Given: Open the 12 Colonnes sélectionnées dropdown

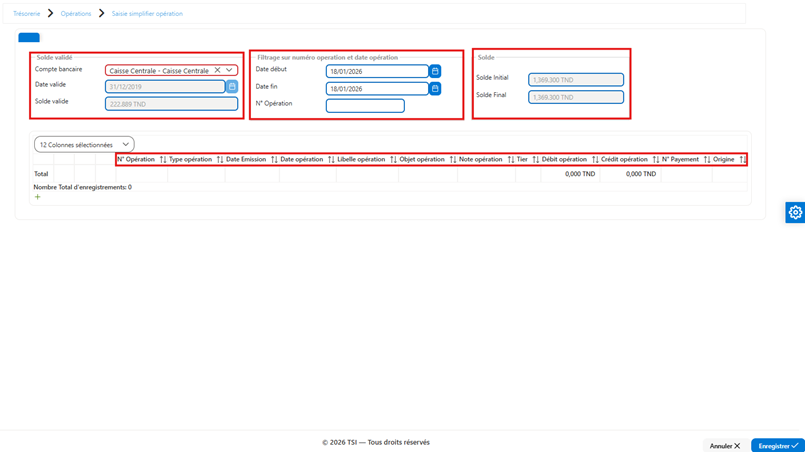Looking at the screenshot, I should [x=84, y=144].
